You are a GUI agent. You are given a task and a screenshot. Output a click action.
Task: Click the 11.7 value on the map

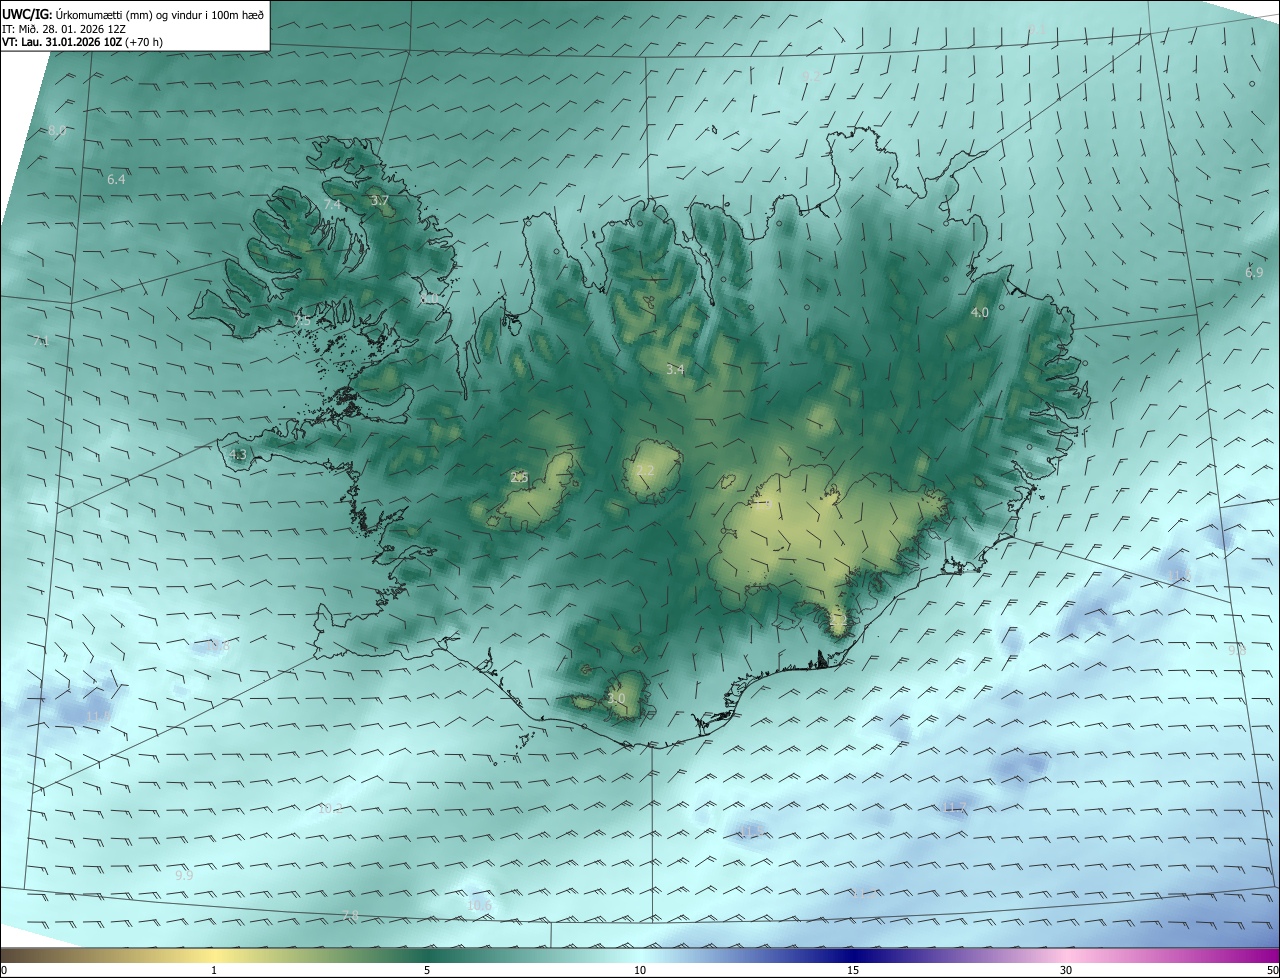[x=955, y=808]
